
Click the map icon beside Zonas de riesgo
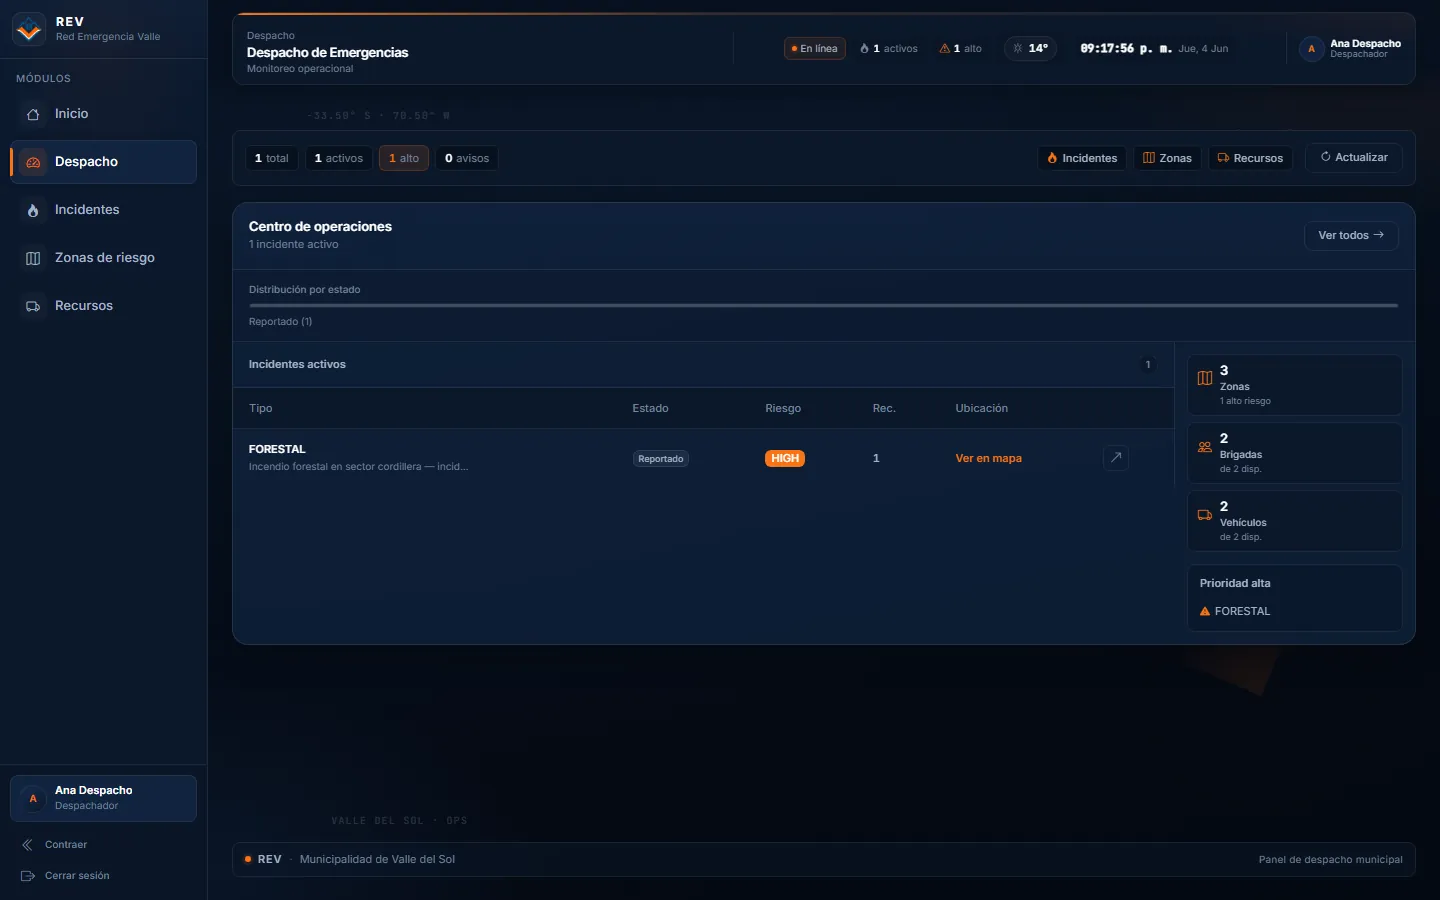coord(33,258)
